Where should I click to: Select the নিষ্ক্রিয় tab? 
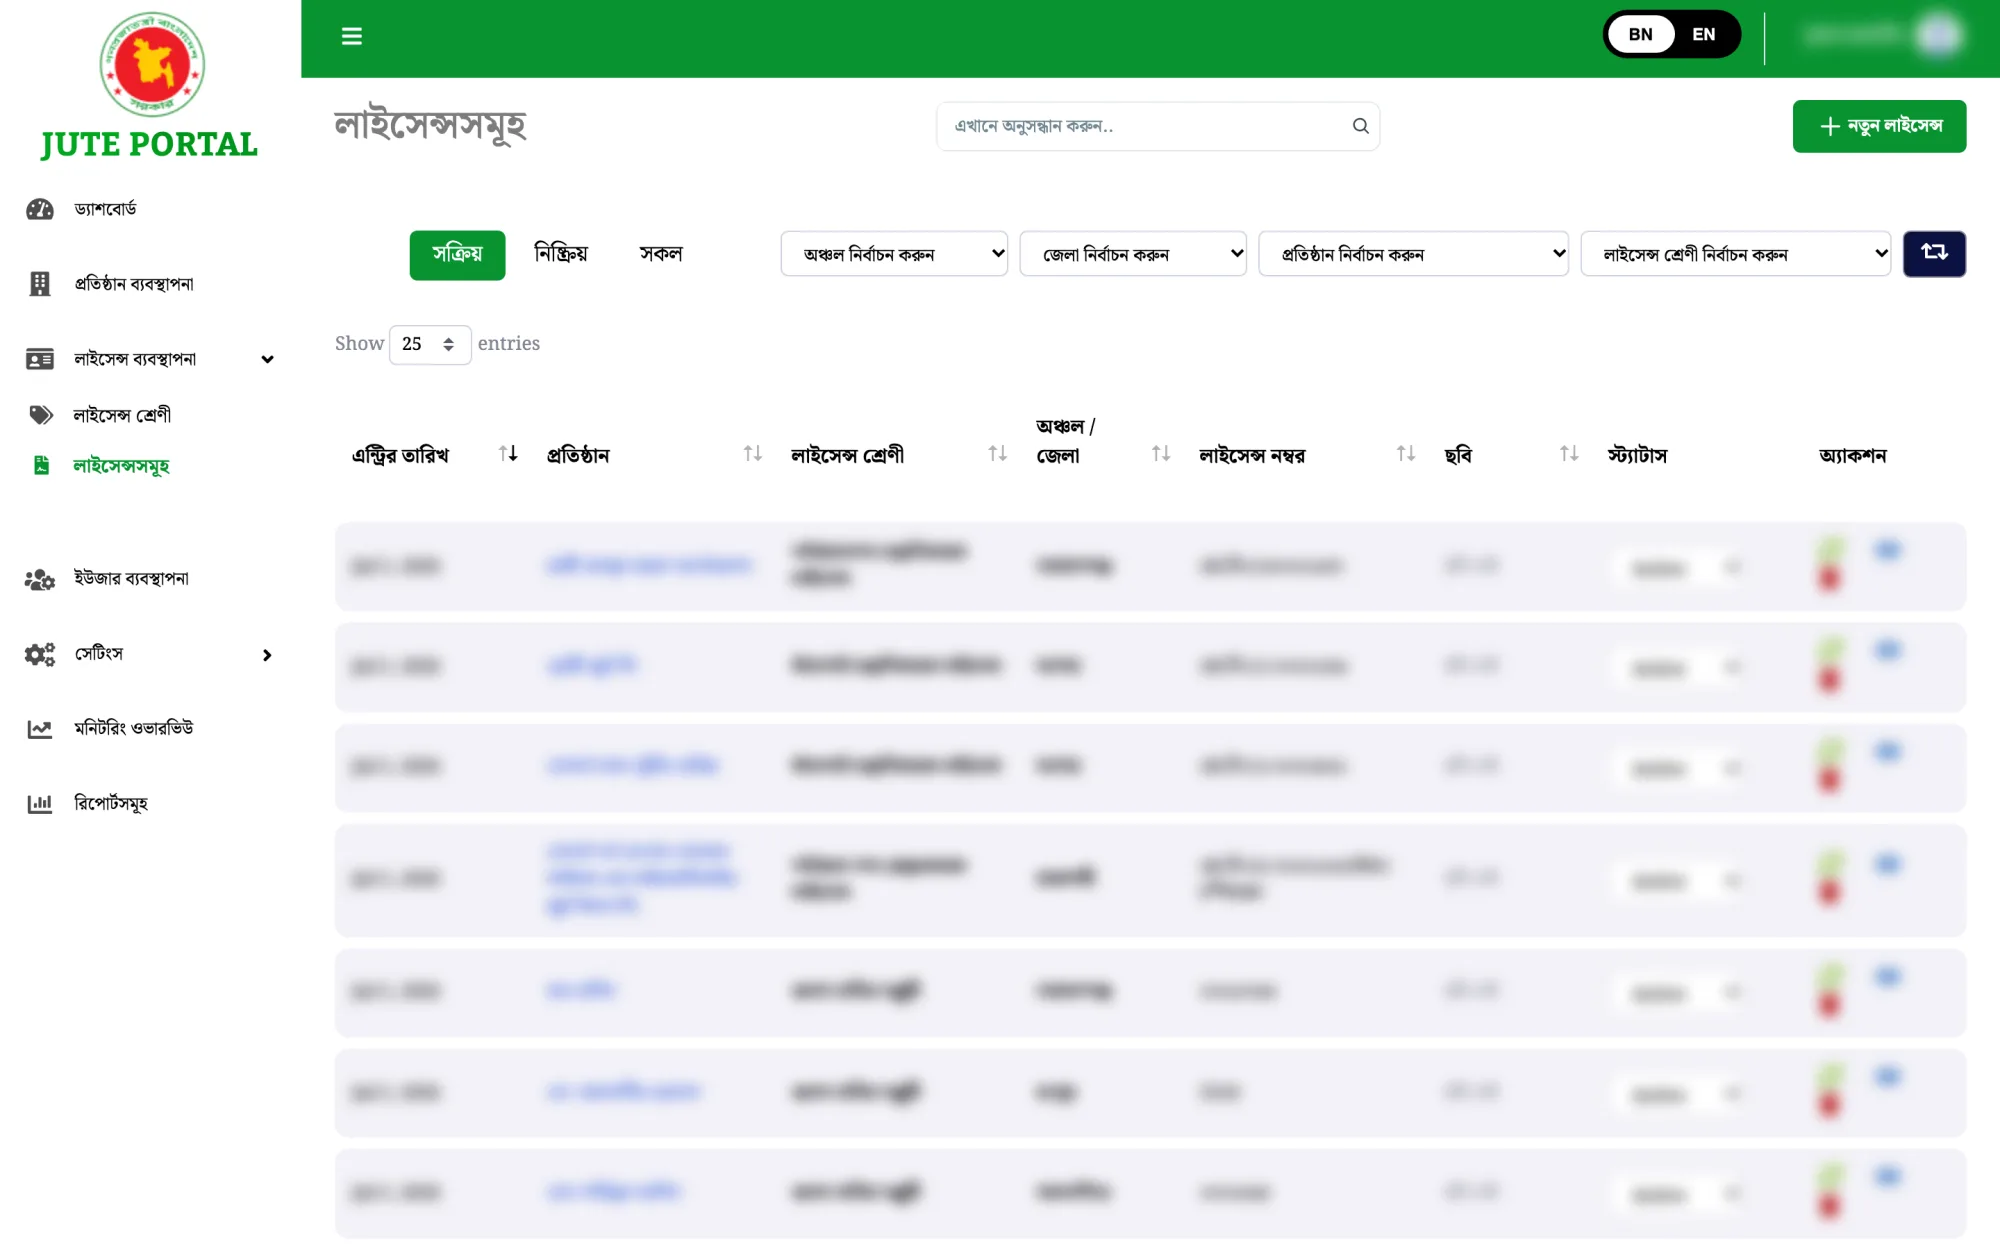click(561, 253)
